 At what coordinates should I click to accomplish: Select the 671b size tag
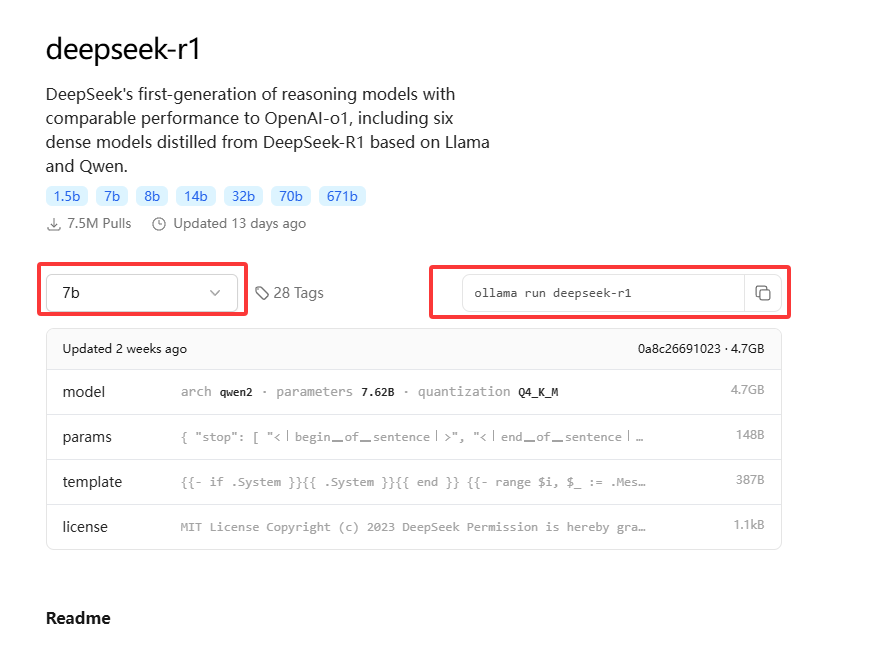point(342,196)
